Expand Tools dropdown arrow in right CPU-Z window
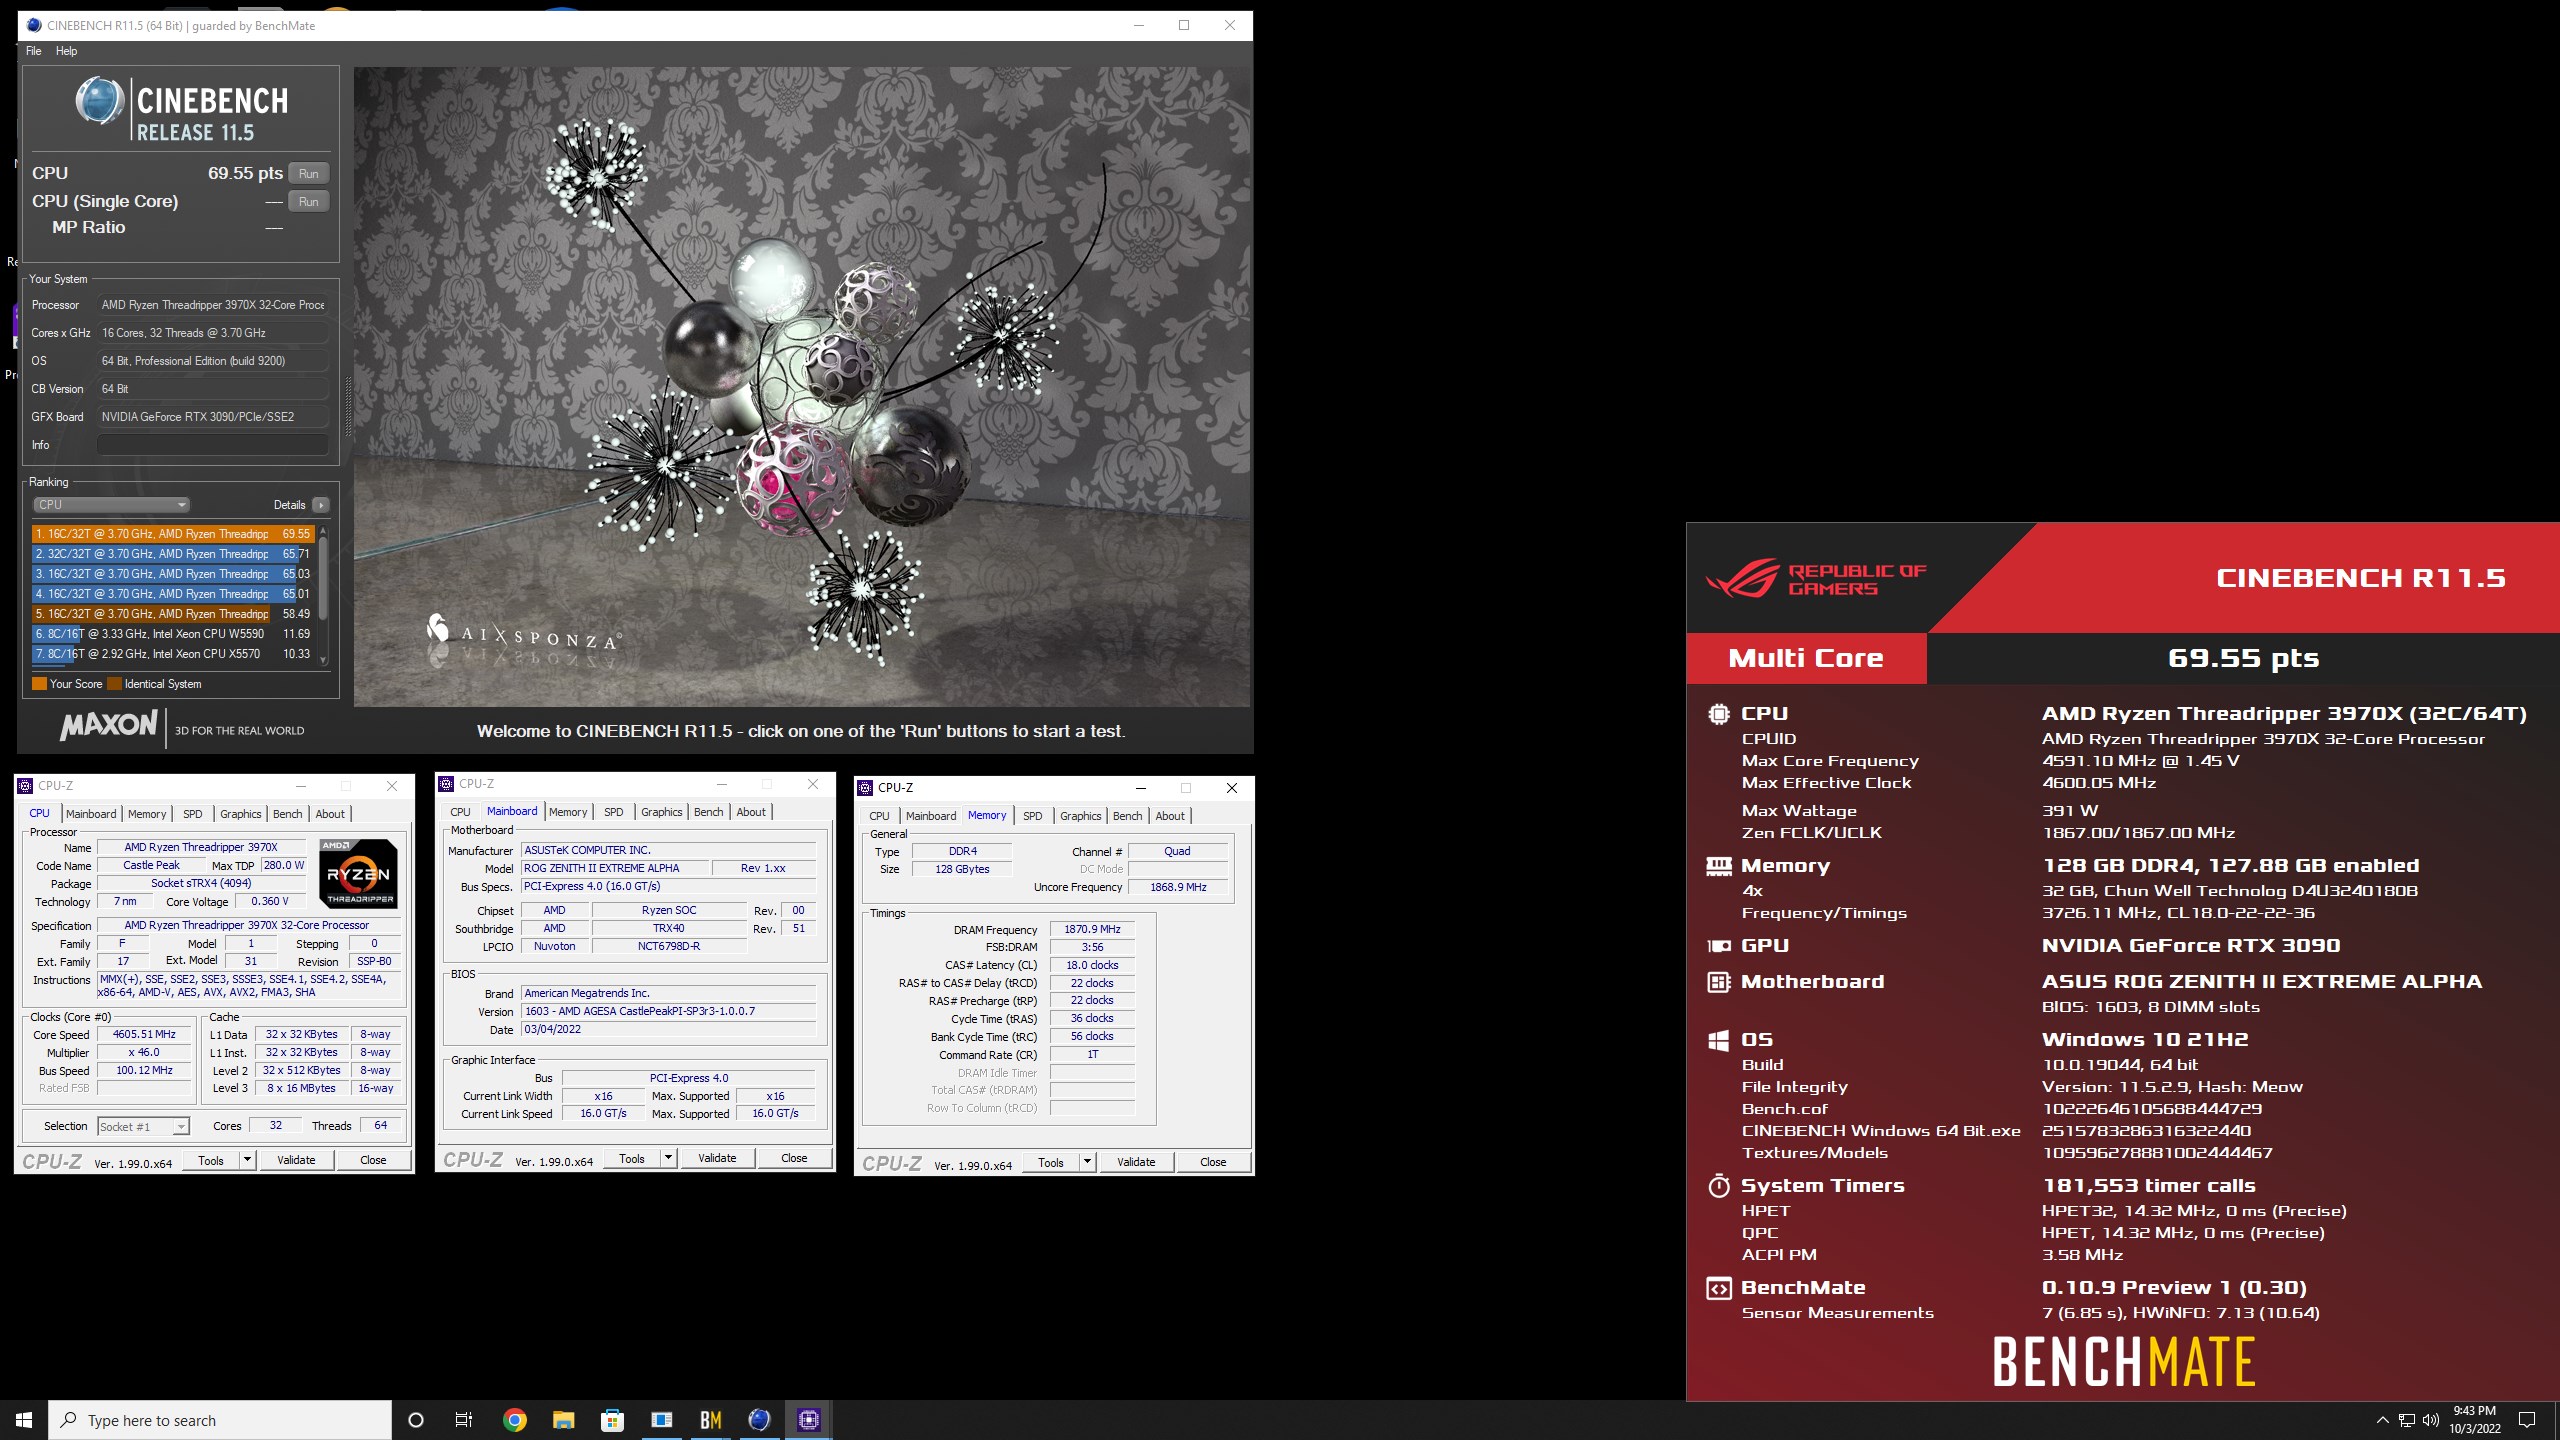Viewport: 2560px width, 1440px height. [1088, 1162]
